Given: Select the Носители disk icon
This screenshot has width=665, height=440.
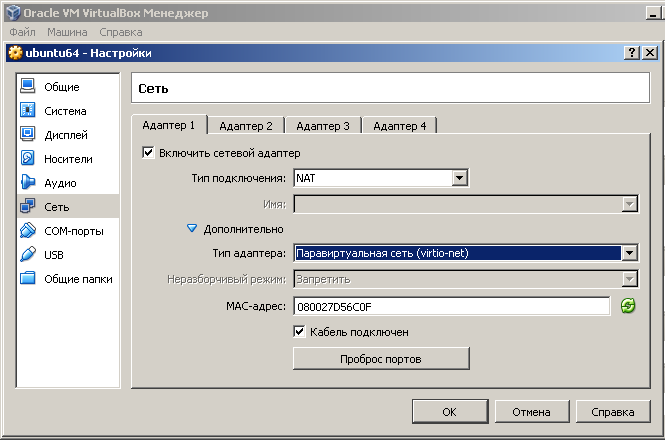Looking at the screenshot, I should point(28,158).
